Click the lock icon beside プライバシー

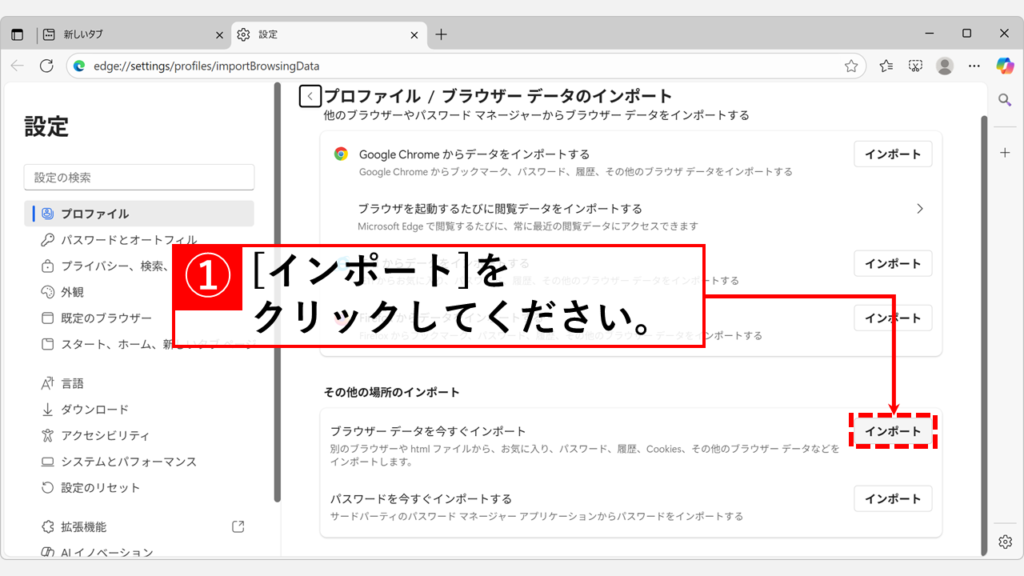47,266
